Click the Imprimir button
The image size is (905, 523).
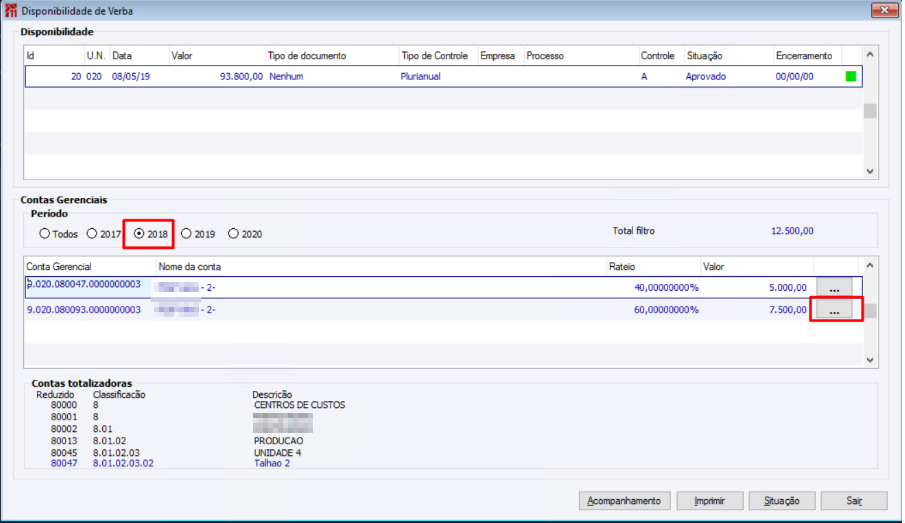709,500
